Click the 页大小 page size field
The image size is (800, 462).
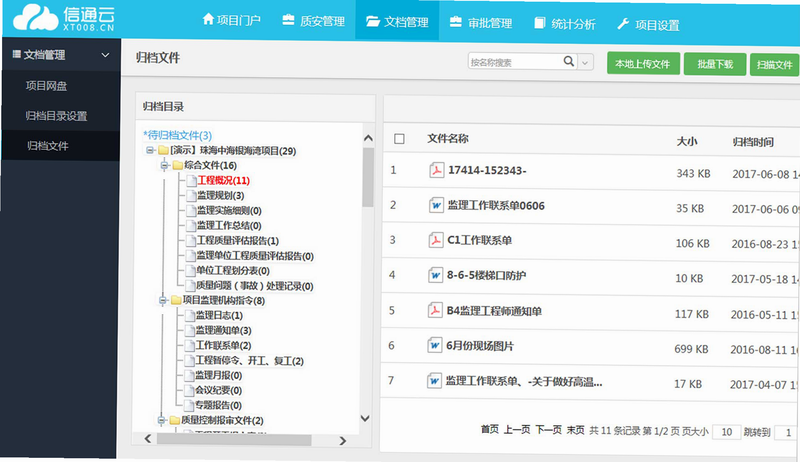[x=726, y=432]
